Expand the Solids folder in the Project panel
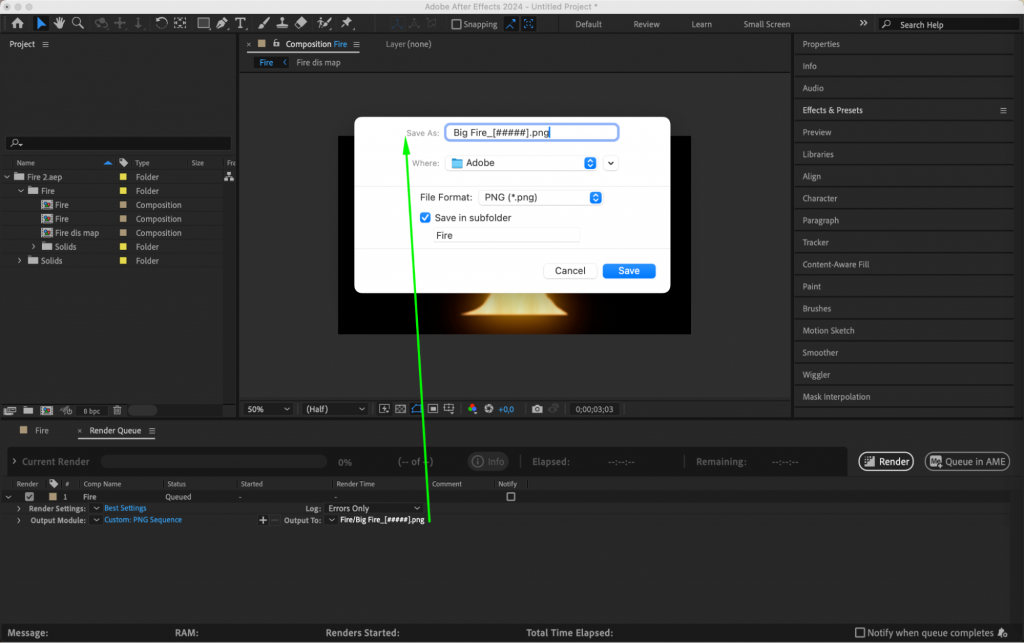The height and width of the screenshot is (643, 1024). (x=20, y=260)
